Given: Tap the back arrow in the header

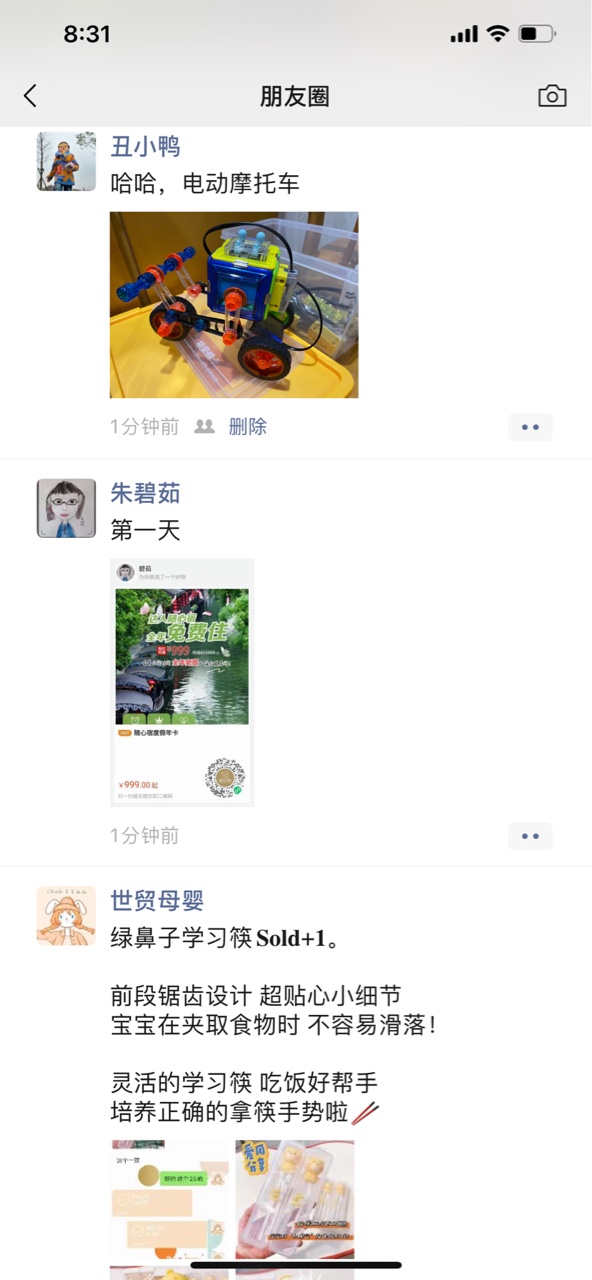Looking at the screenshot, I should tap(30, 96).
